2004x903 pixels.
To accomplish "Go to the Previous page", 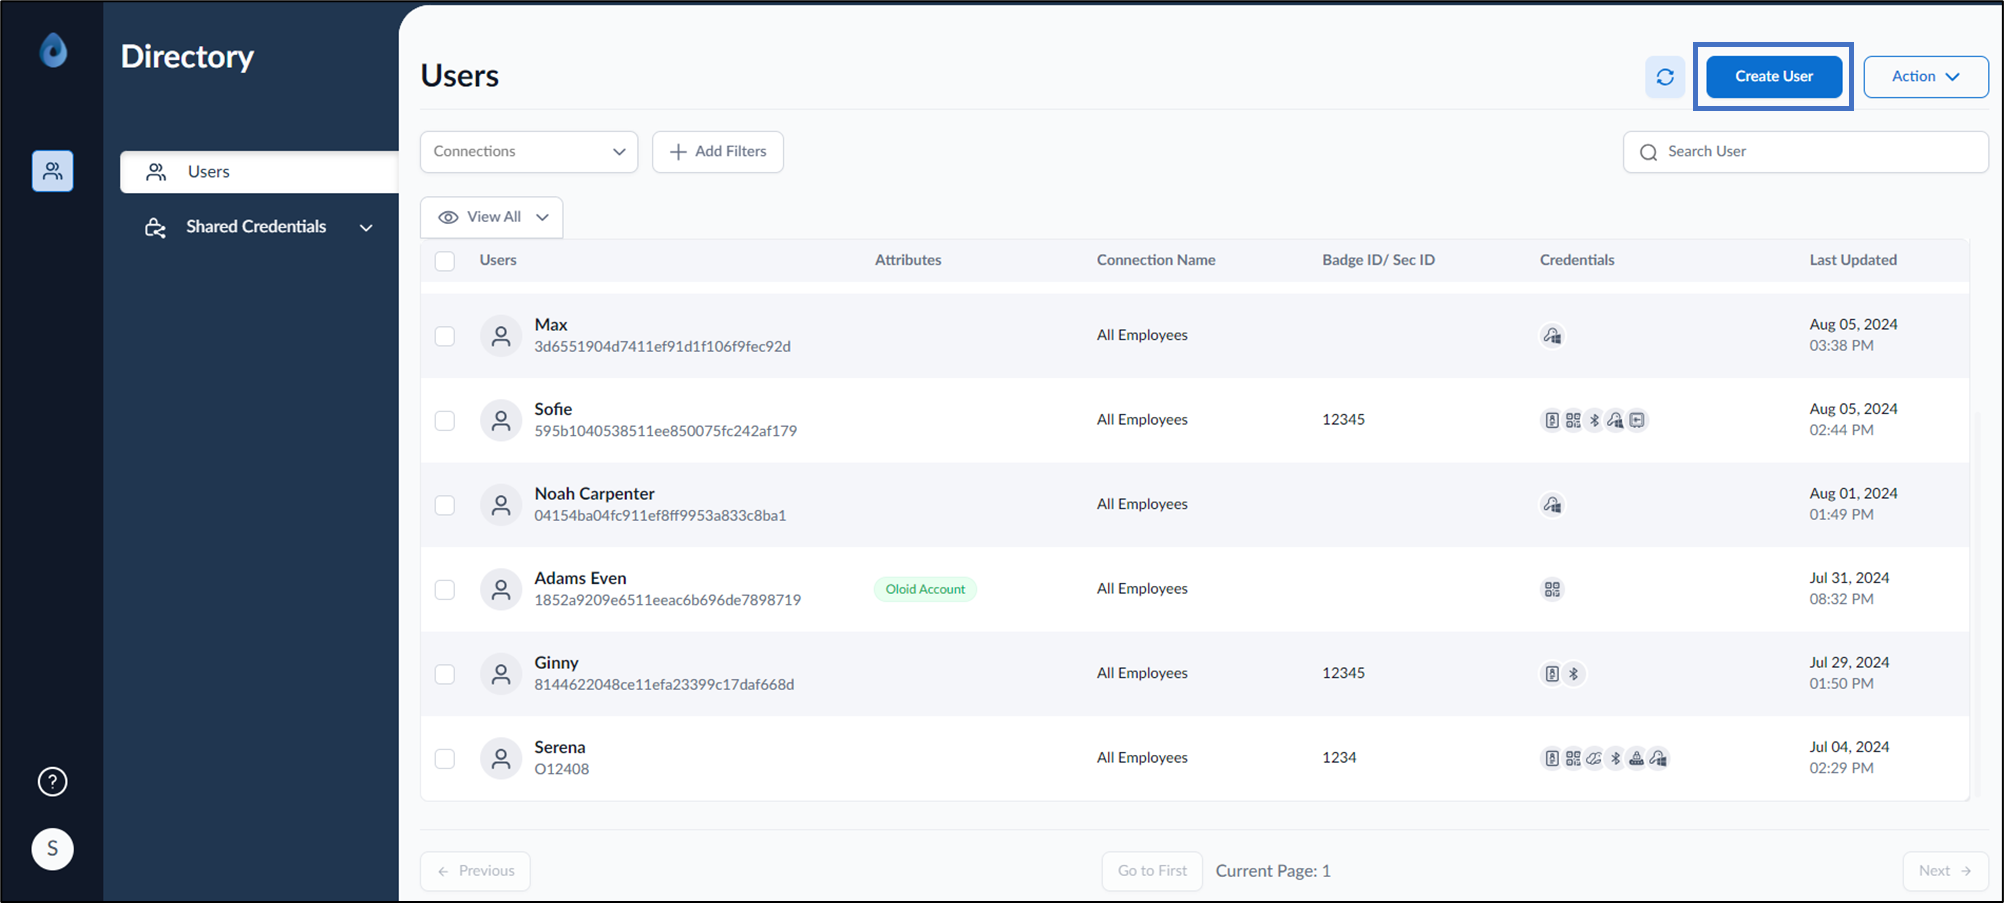I will click(x=476, y=871).
